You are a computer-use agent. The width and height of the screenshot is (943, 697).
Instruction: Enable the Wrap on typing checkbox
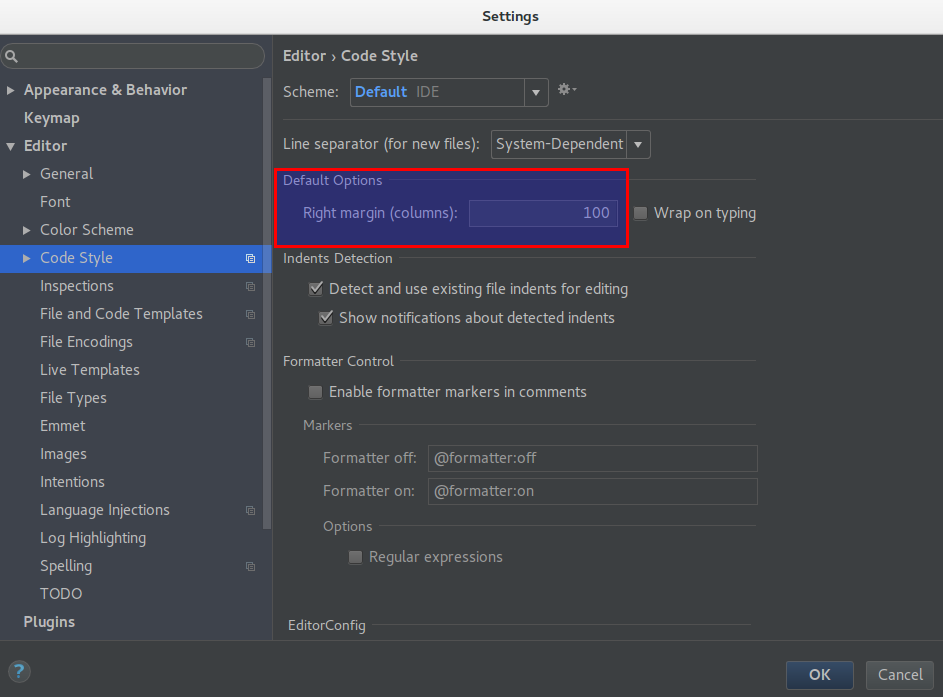coord(639,212)
